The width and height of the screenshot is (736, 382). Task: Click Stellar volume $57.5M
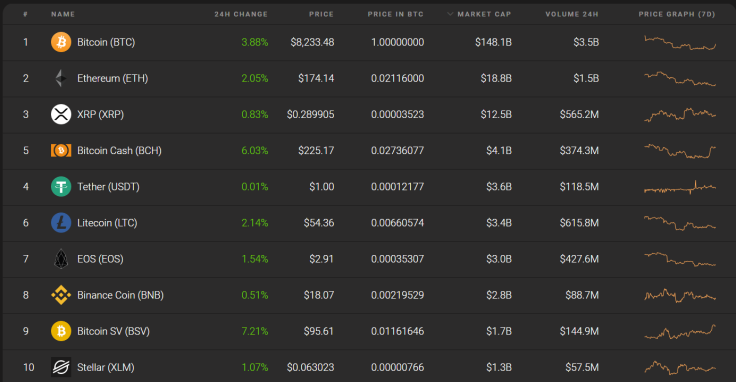point(582,367)
